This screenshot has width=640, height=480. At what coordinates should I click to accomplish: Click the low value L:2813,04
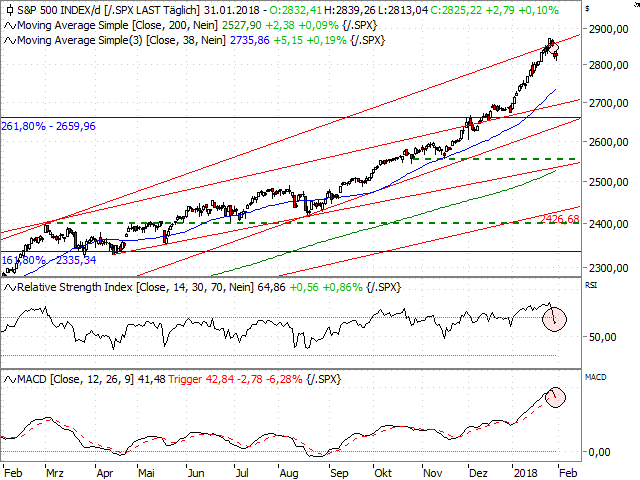coord(403,10)
